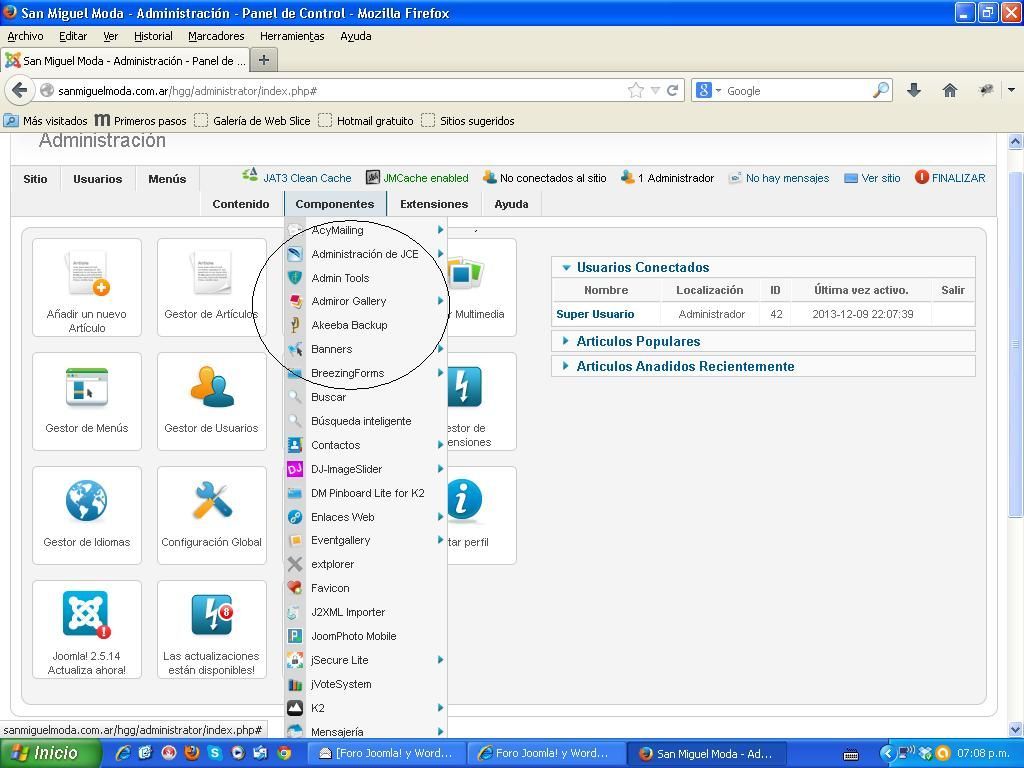
Task: Open the Sitio menu
Action: click(x=35, y=178)
